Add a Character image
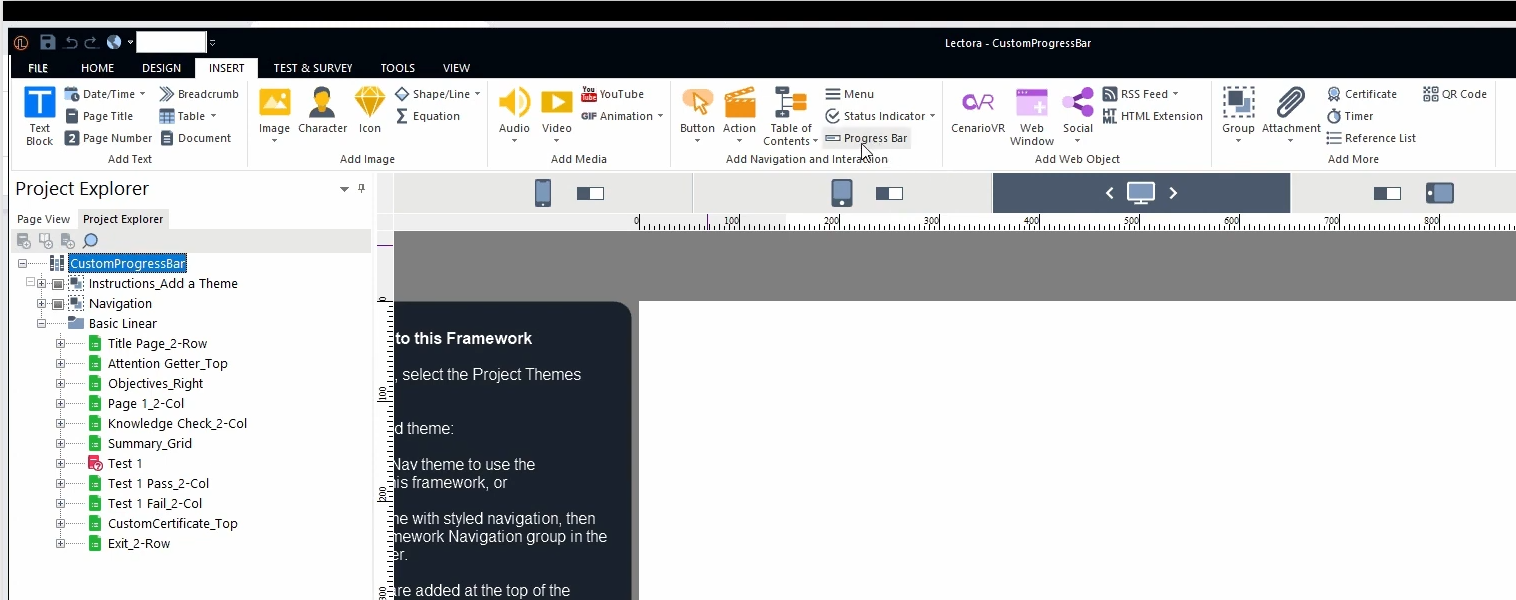The image size is (1516, 600). click(x=322, y=110)
